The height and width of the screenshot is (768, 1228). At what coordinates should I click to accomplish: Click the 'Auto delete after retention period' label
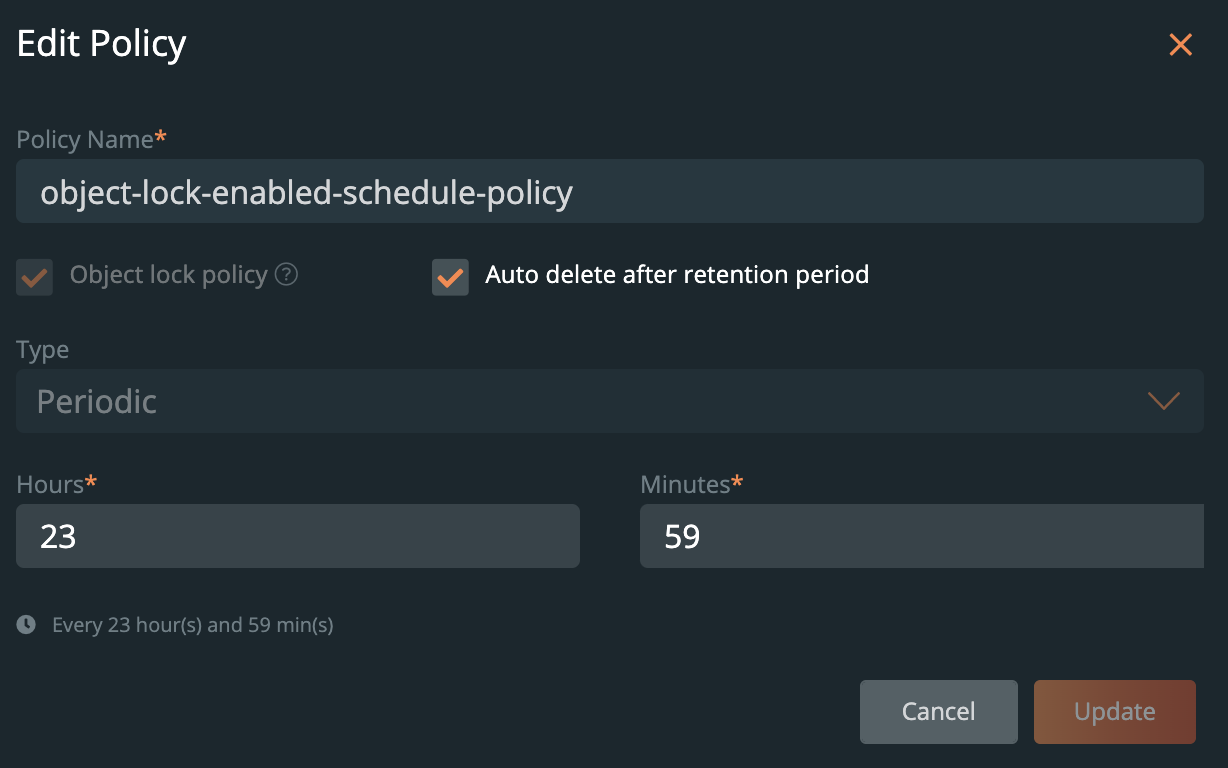[x=676, y=275]
